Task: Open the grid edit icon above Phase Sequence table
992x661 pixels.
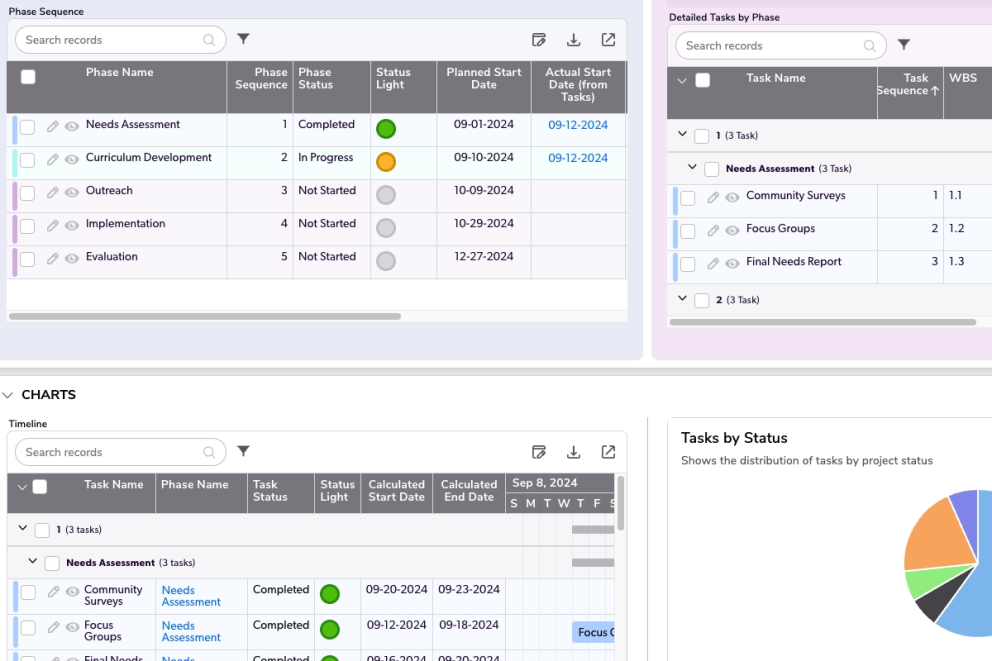Action: point(539,40)
